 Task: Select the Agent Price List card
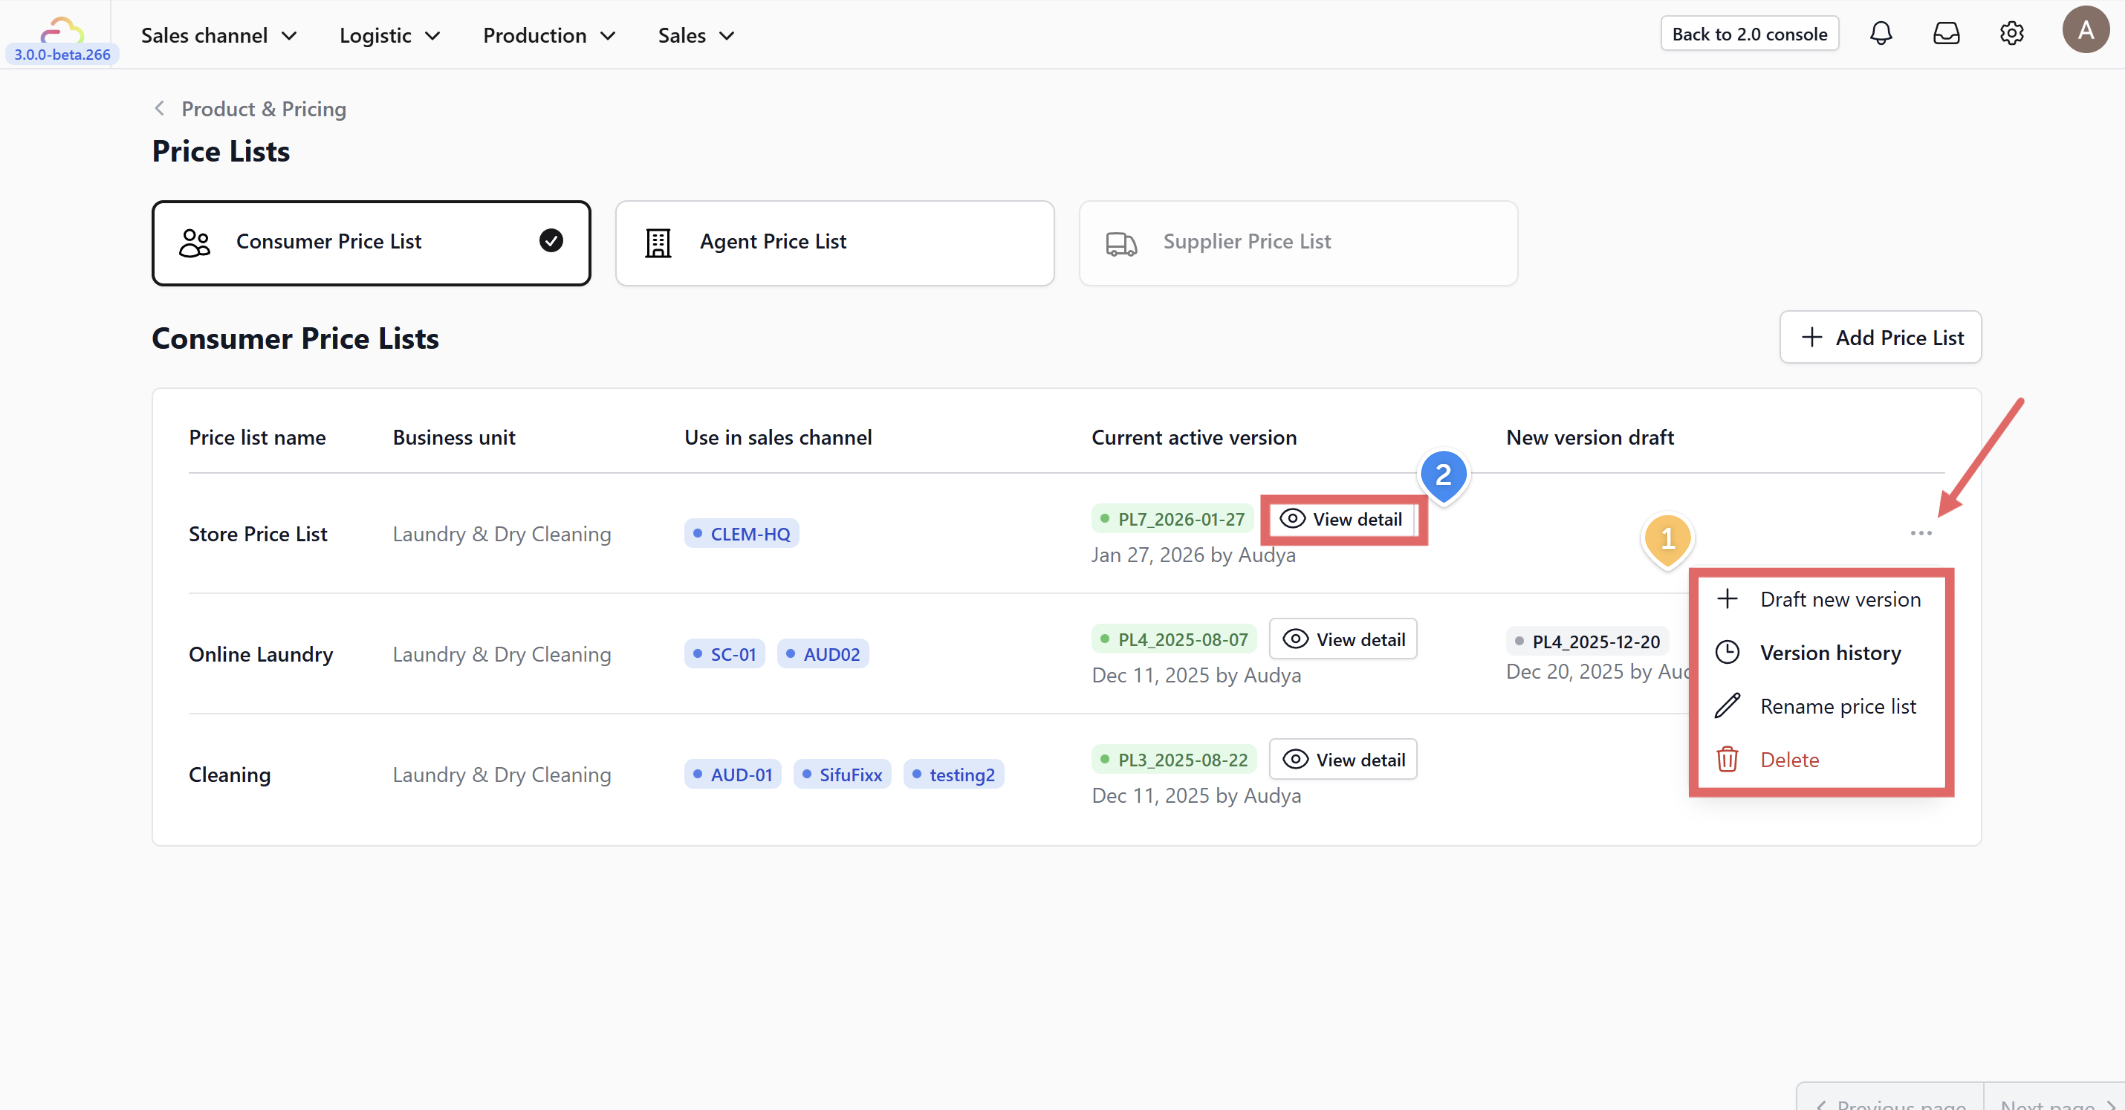tap(834, 243)
